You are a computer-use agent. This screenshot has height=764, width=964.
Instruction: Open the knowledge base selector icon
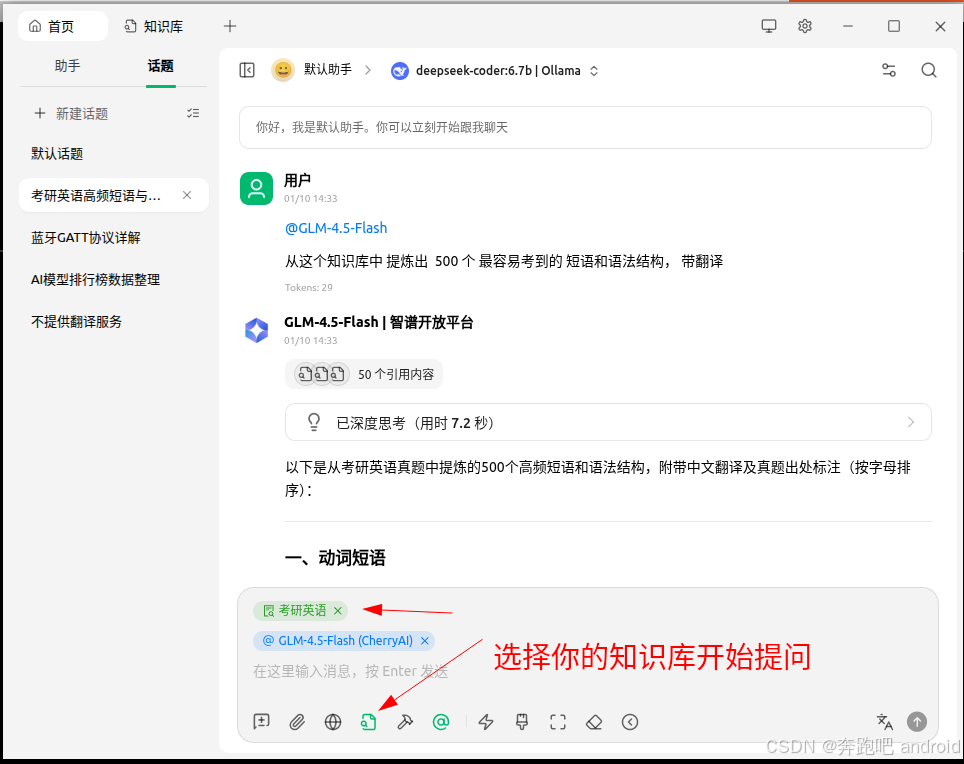[x=369, y=722]
